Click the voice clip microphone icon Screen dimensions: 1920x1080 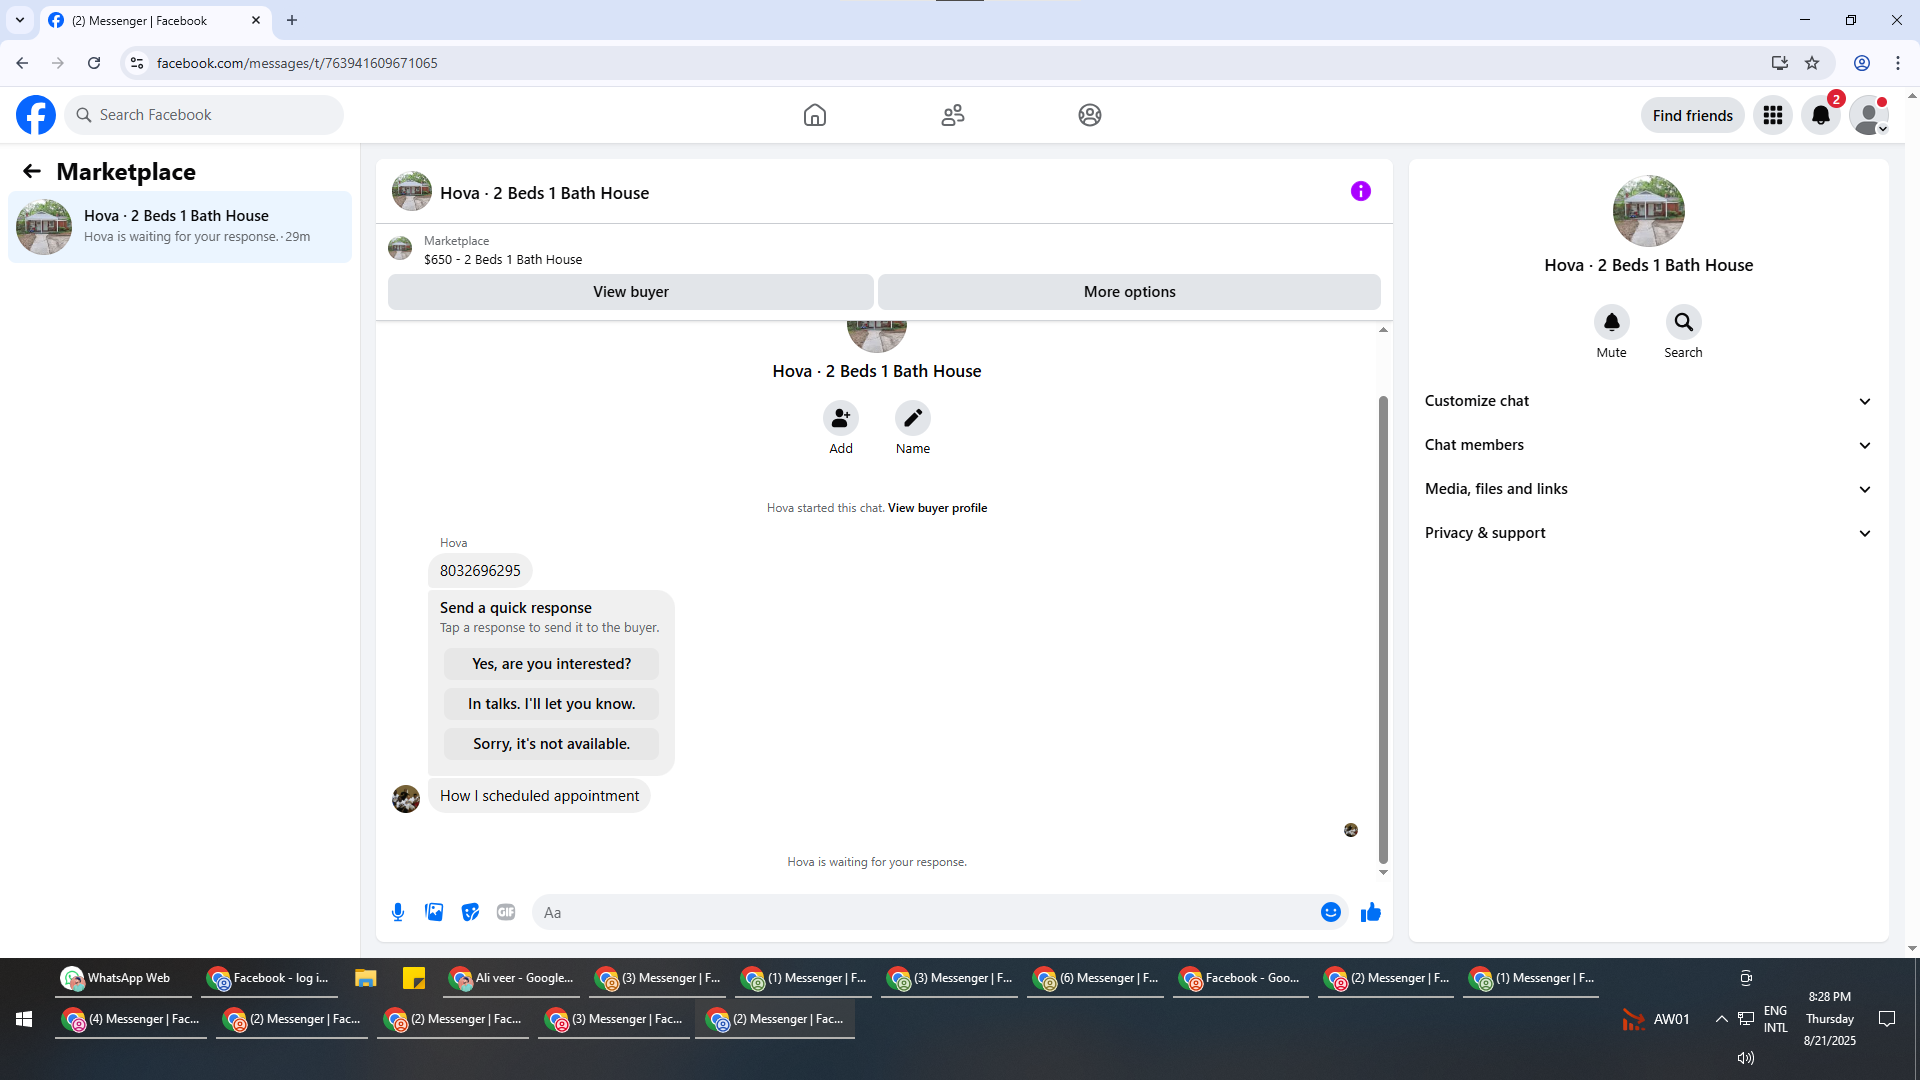tap(398, 912)
